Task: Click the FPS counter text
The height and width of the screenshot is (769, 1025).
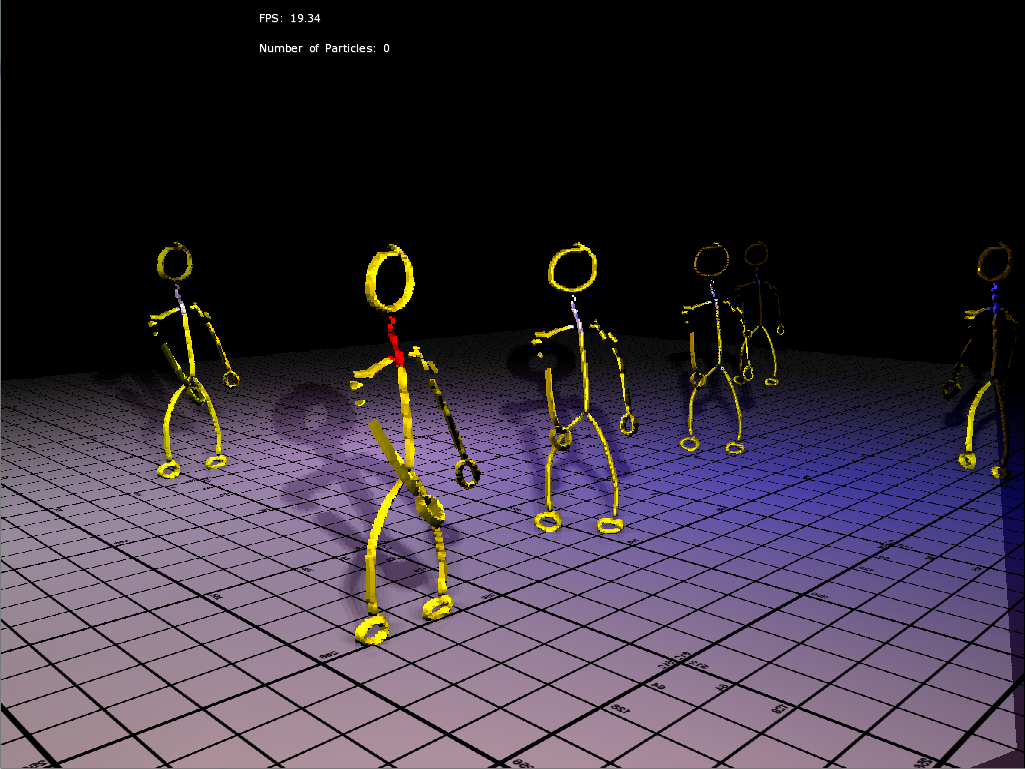Action: [290, 18]
